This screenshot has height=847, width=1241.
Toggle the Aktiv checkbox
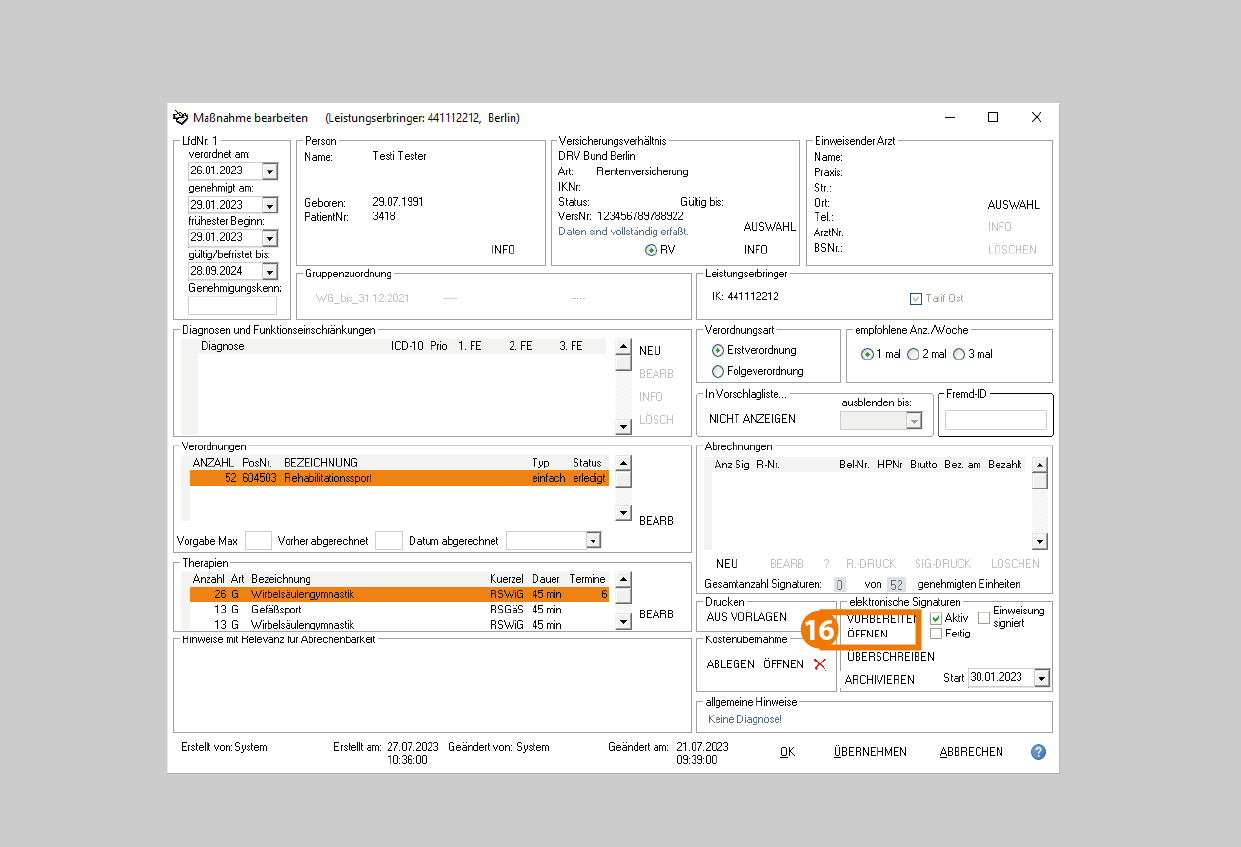[x=936, y=618]
